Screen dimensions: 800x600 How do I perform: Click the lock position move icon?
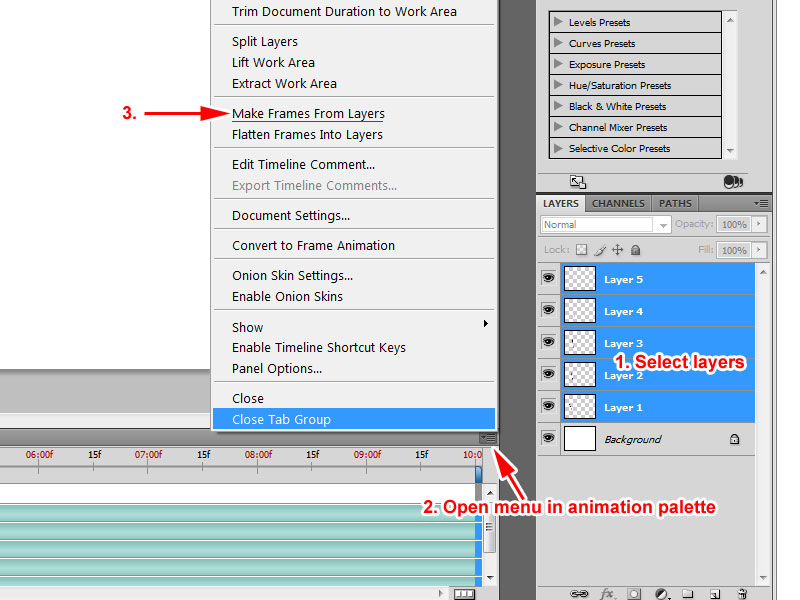617,250
